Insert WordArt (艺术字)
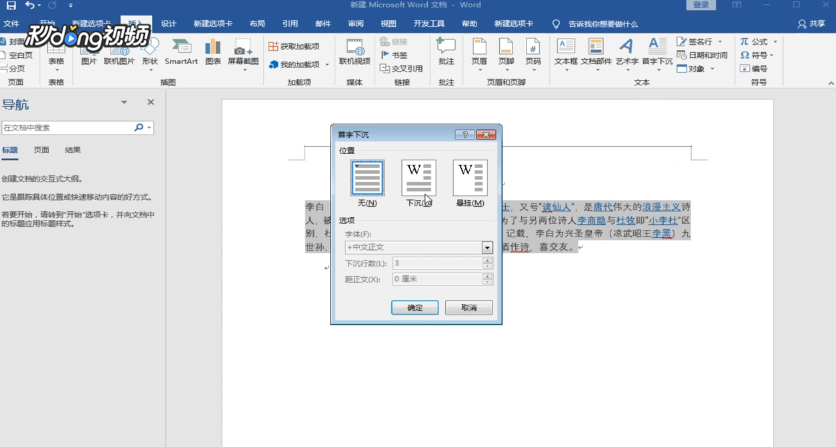Image resolution: width=836 pixels, height=447 pixels. tap(626, 54)
